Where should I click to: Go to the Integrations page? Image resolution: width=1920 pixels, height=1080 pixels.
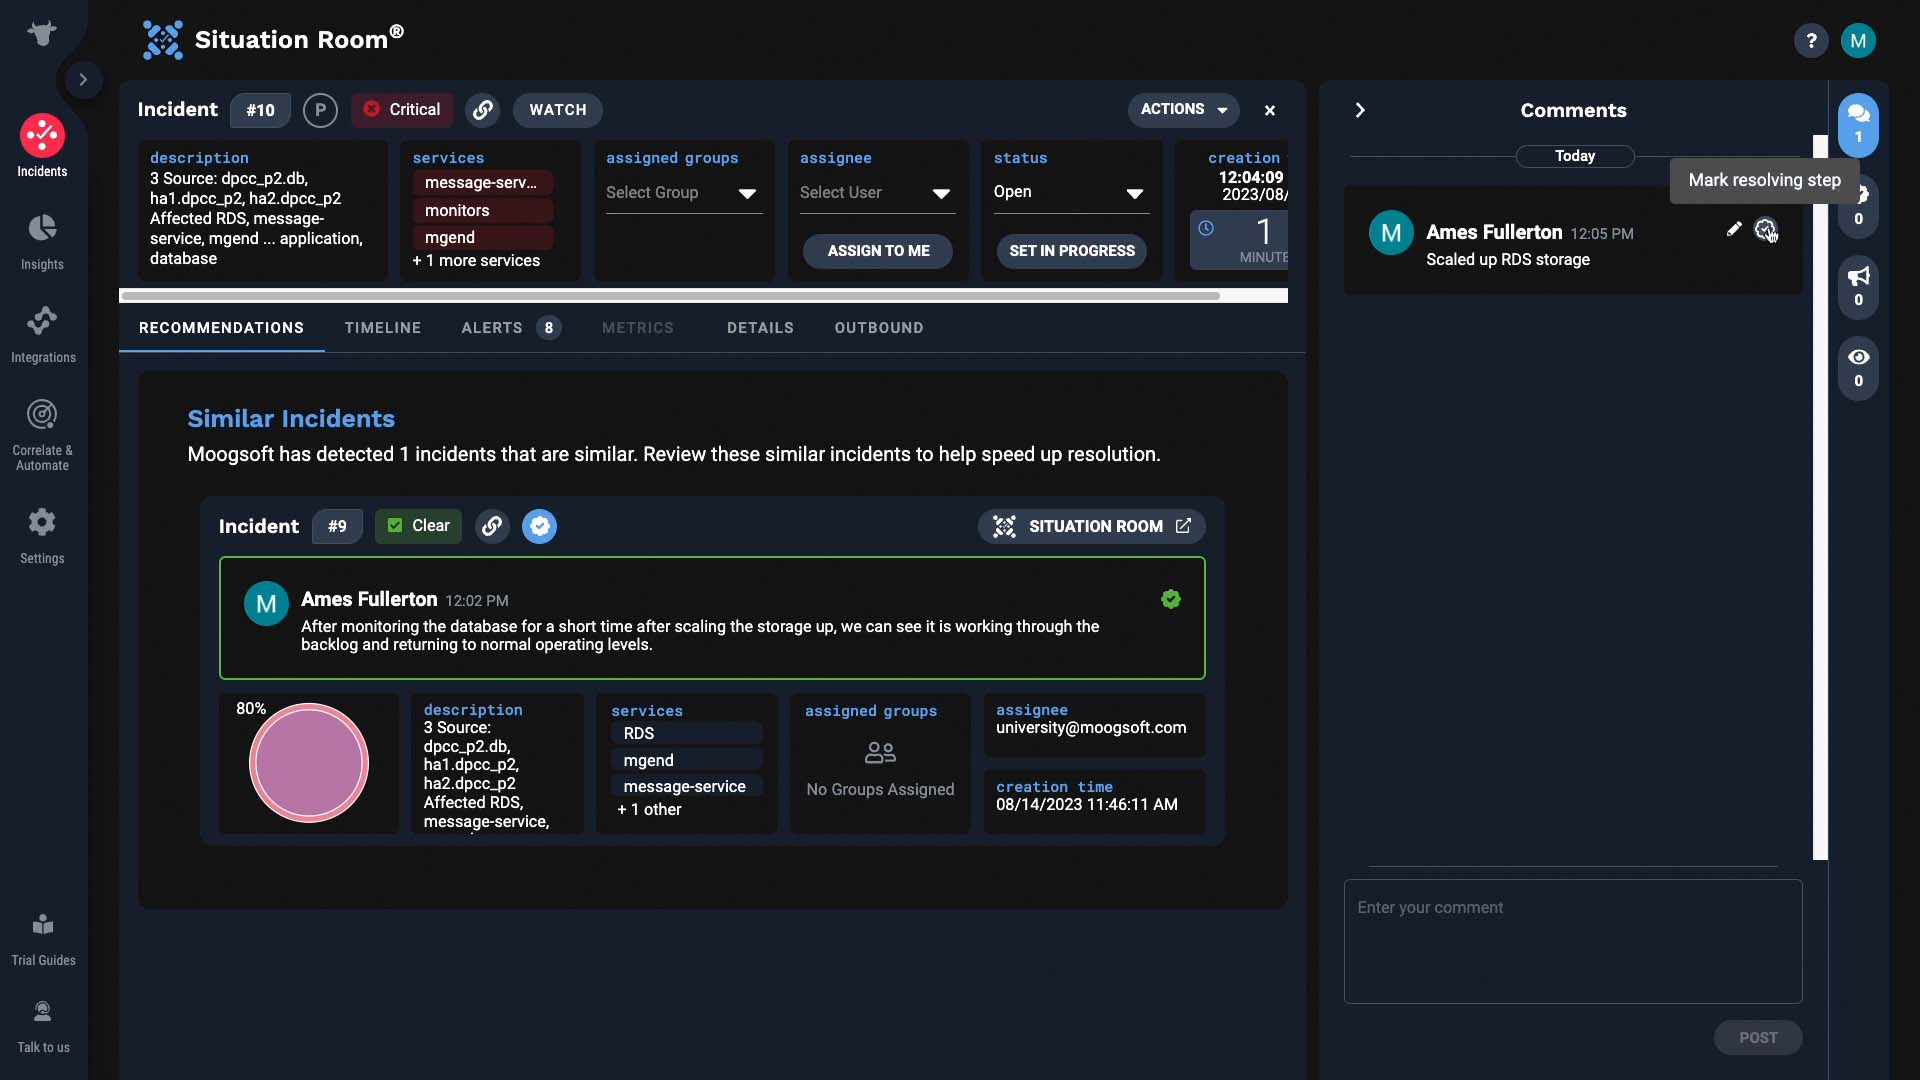(42, 334)
